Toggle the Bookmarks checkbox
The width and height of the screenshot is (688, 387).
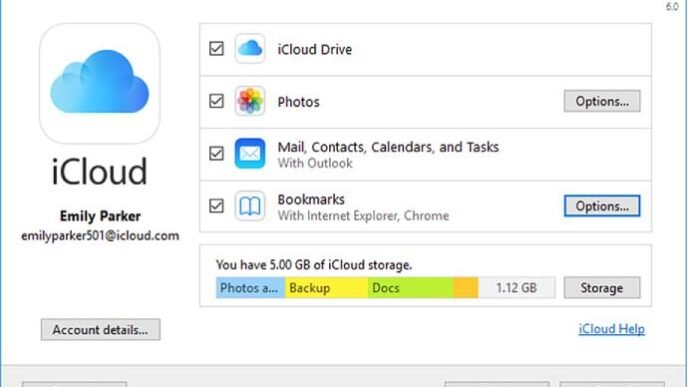216,206
